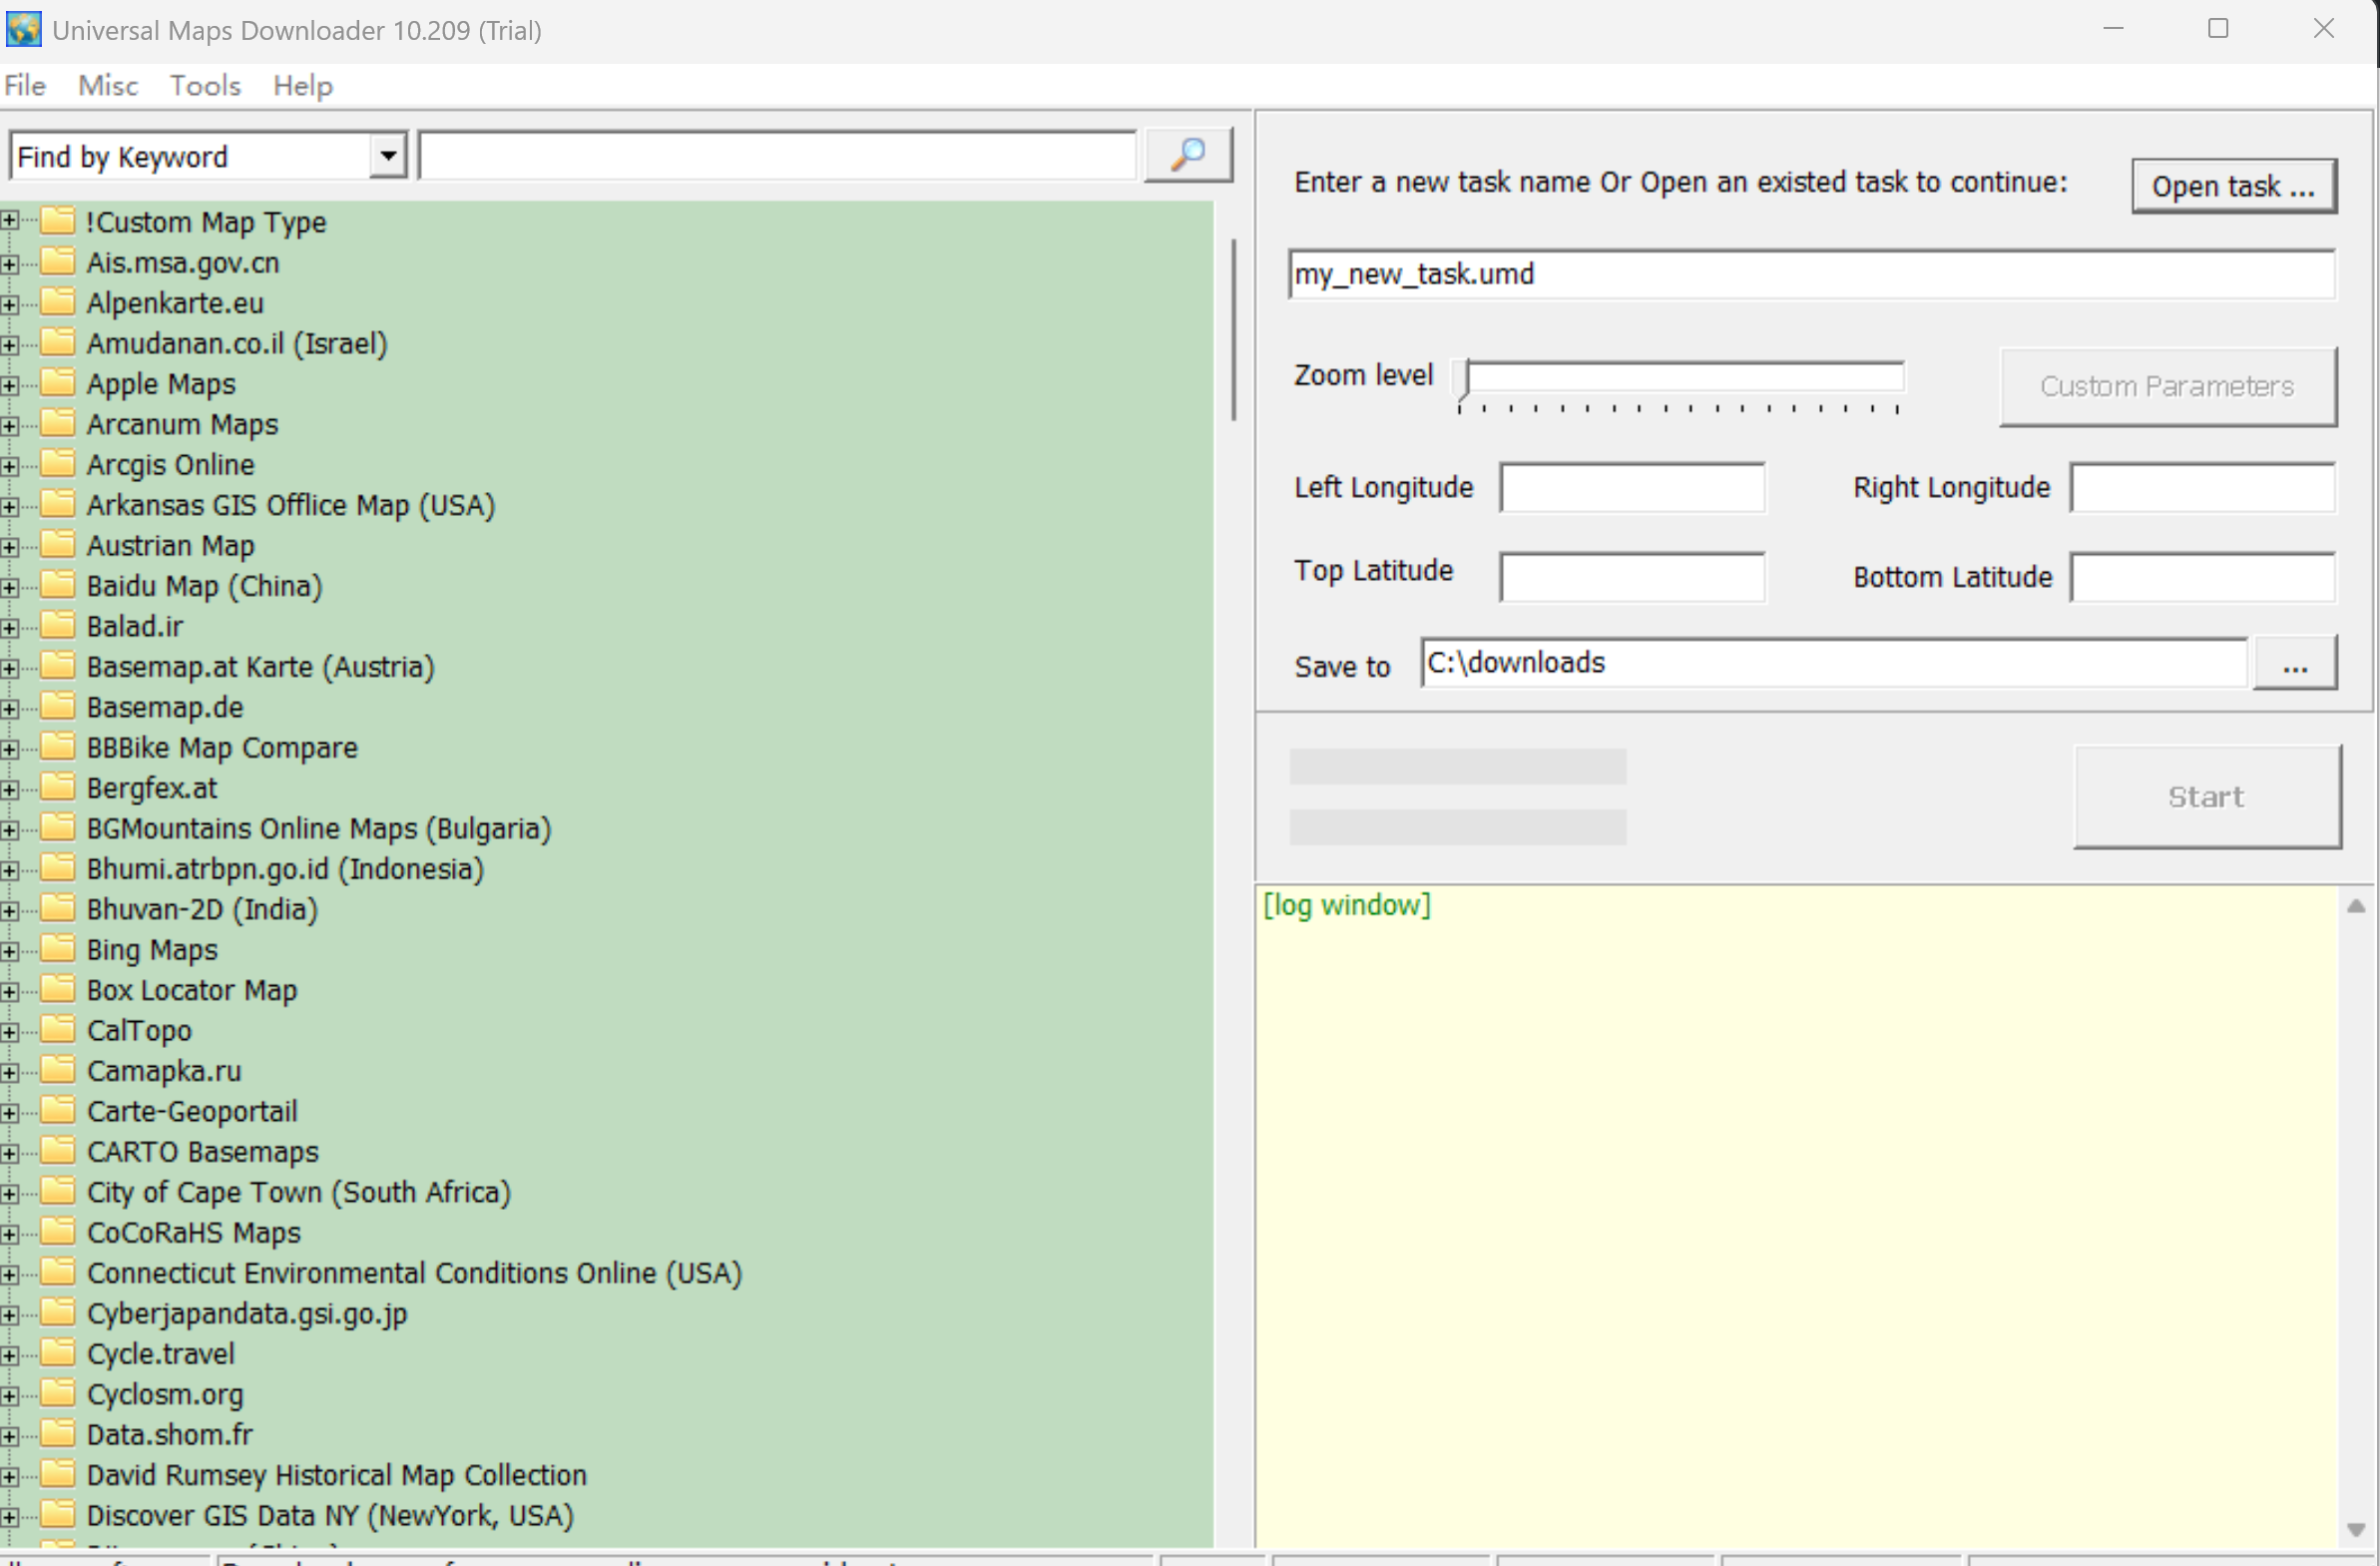Click the Basemap.de folder icon
This screenshot has height=1566, width=2380.
[x=58, y=707]
